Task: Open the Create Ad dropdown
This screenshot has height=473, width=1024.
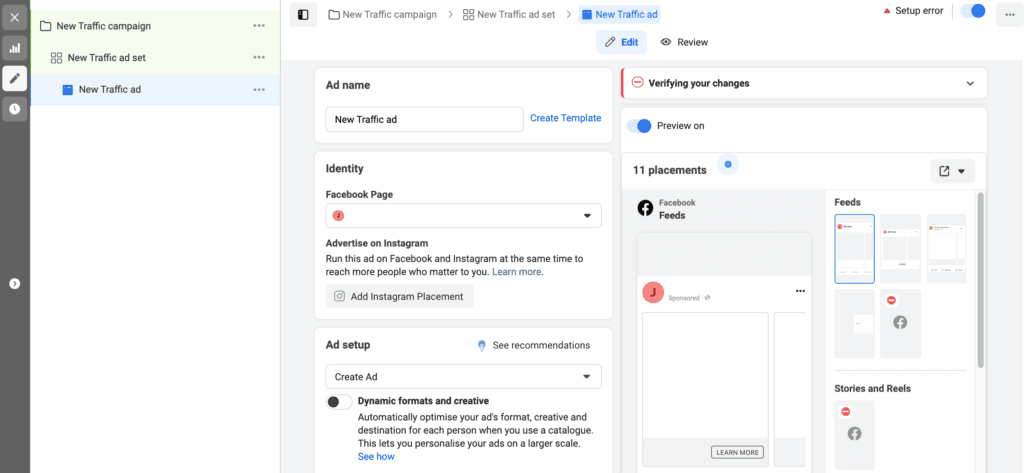Action: click(463, 377)
